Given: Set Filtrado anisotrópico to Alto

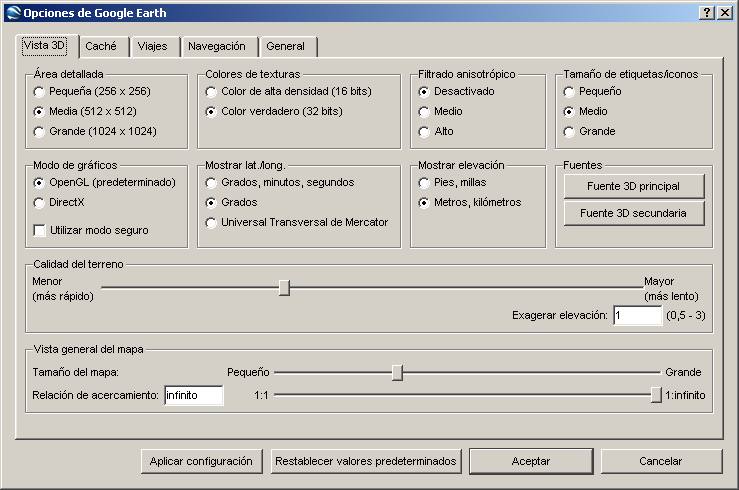Looking at the screenshot, I should [x=436, y=131].
